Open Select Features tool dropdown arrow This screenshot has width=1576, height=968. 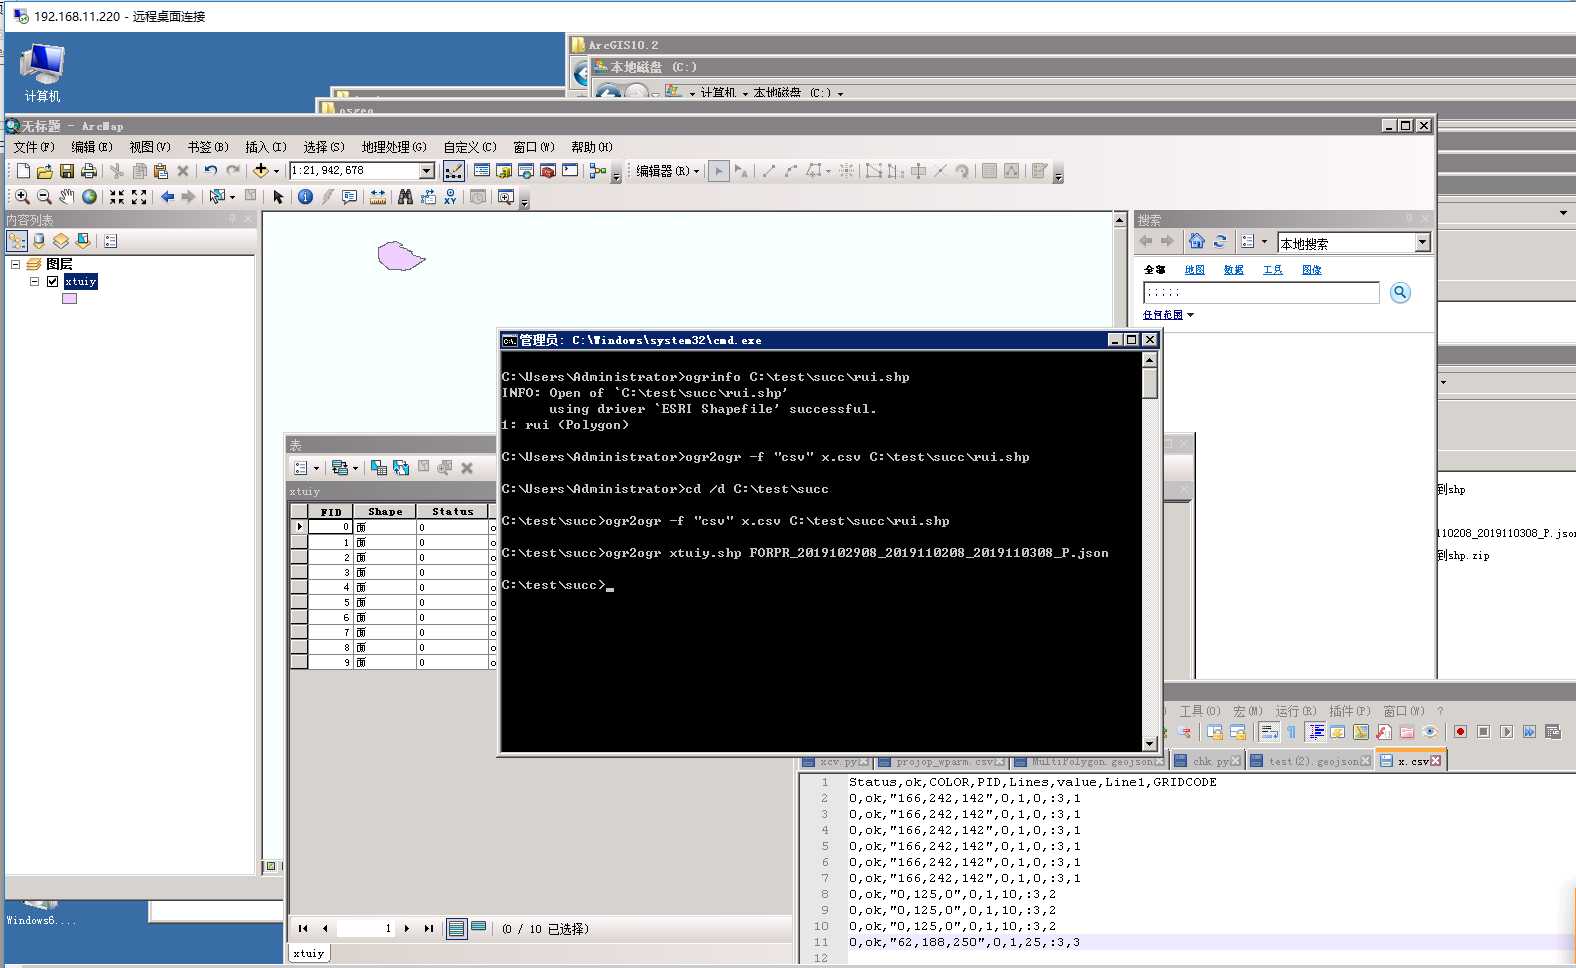tap(232, 197)
